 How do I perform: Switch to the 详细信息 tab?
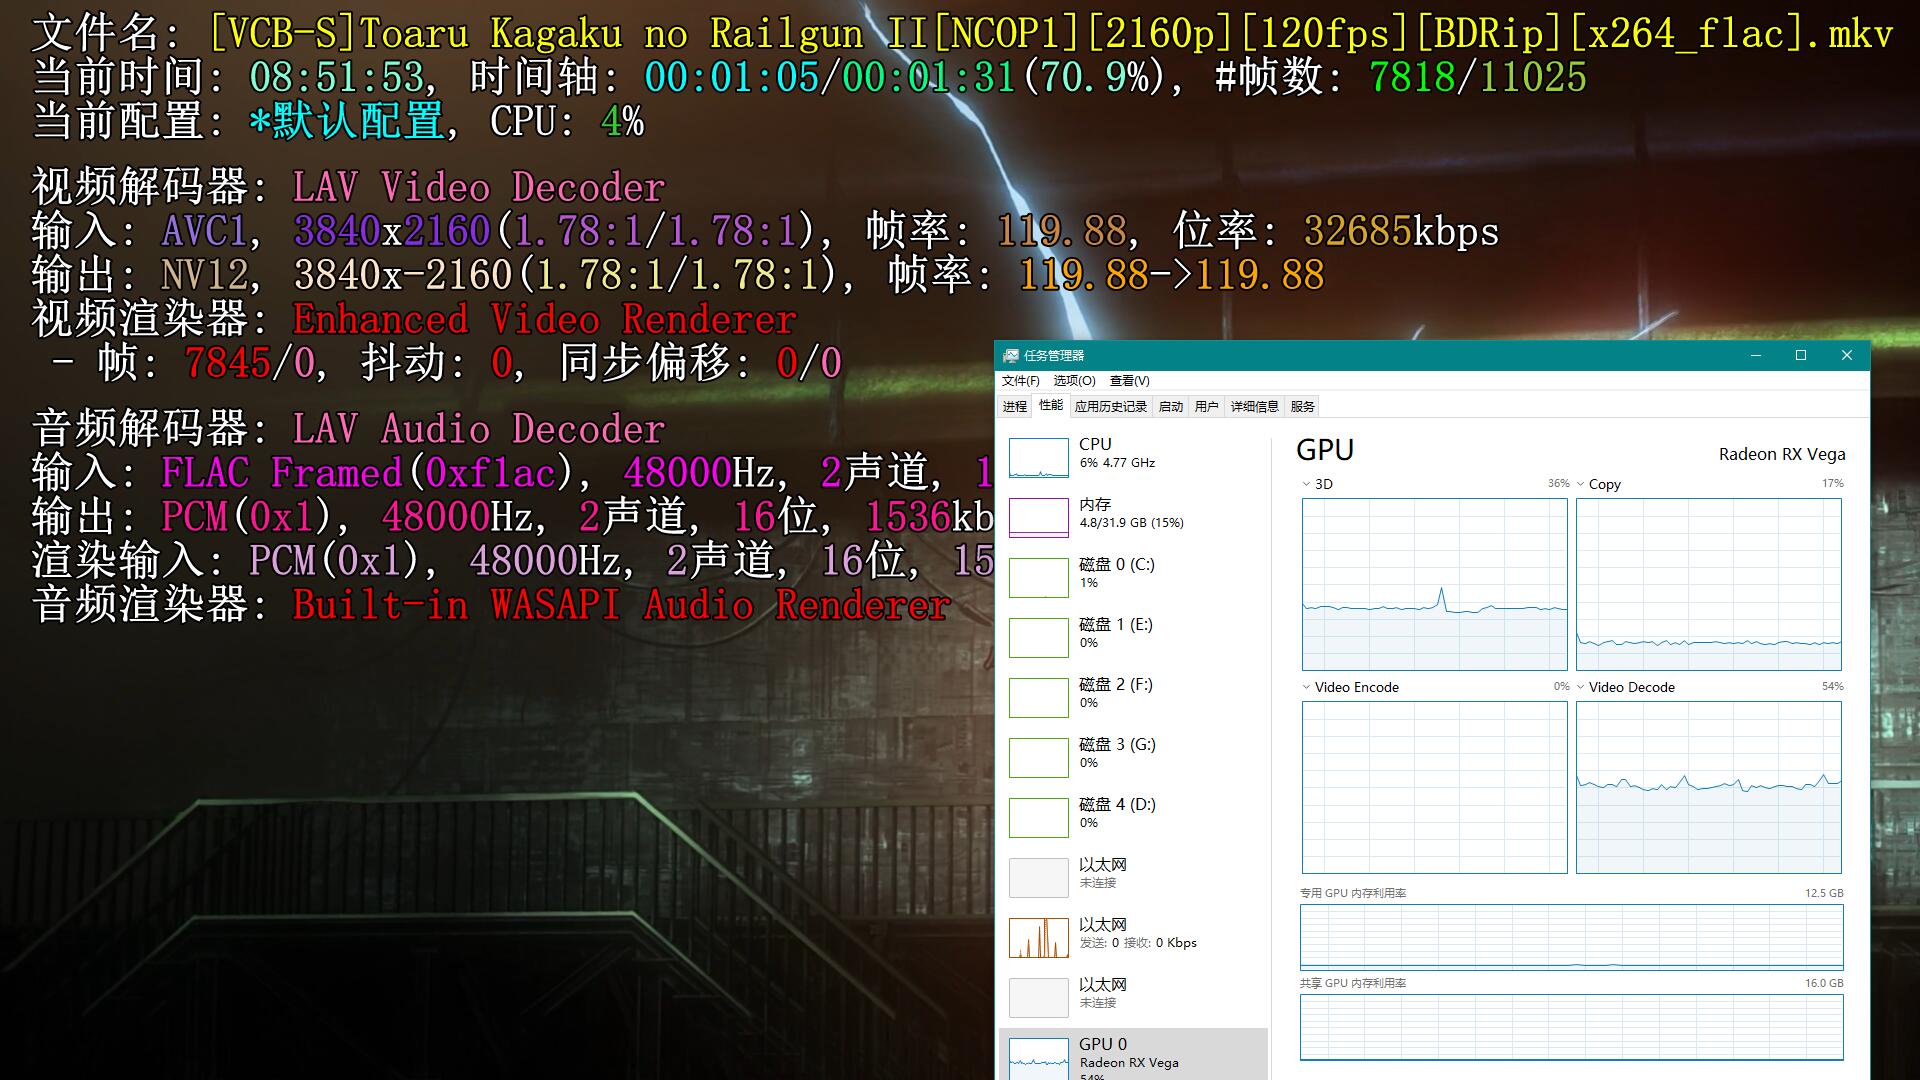[x=1255, y=406]
